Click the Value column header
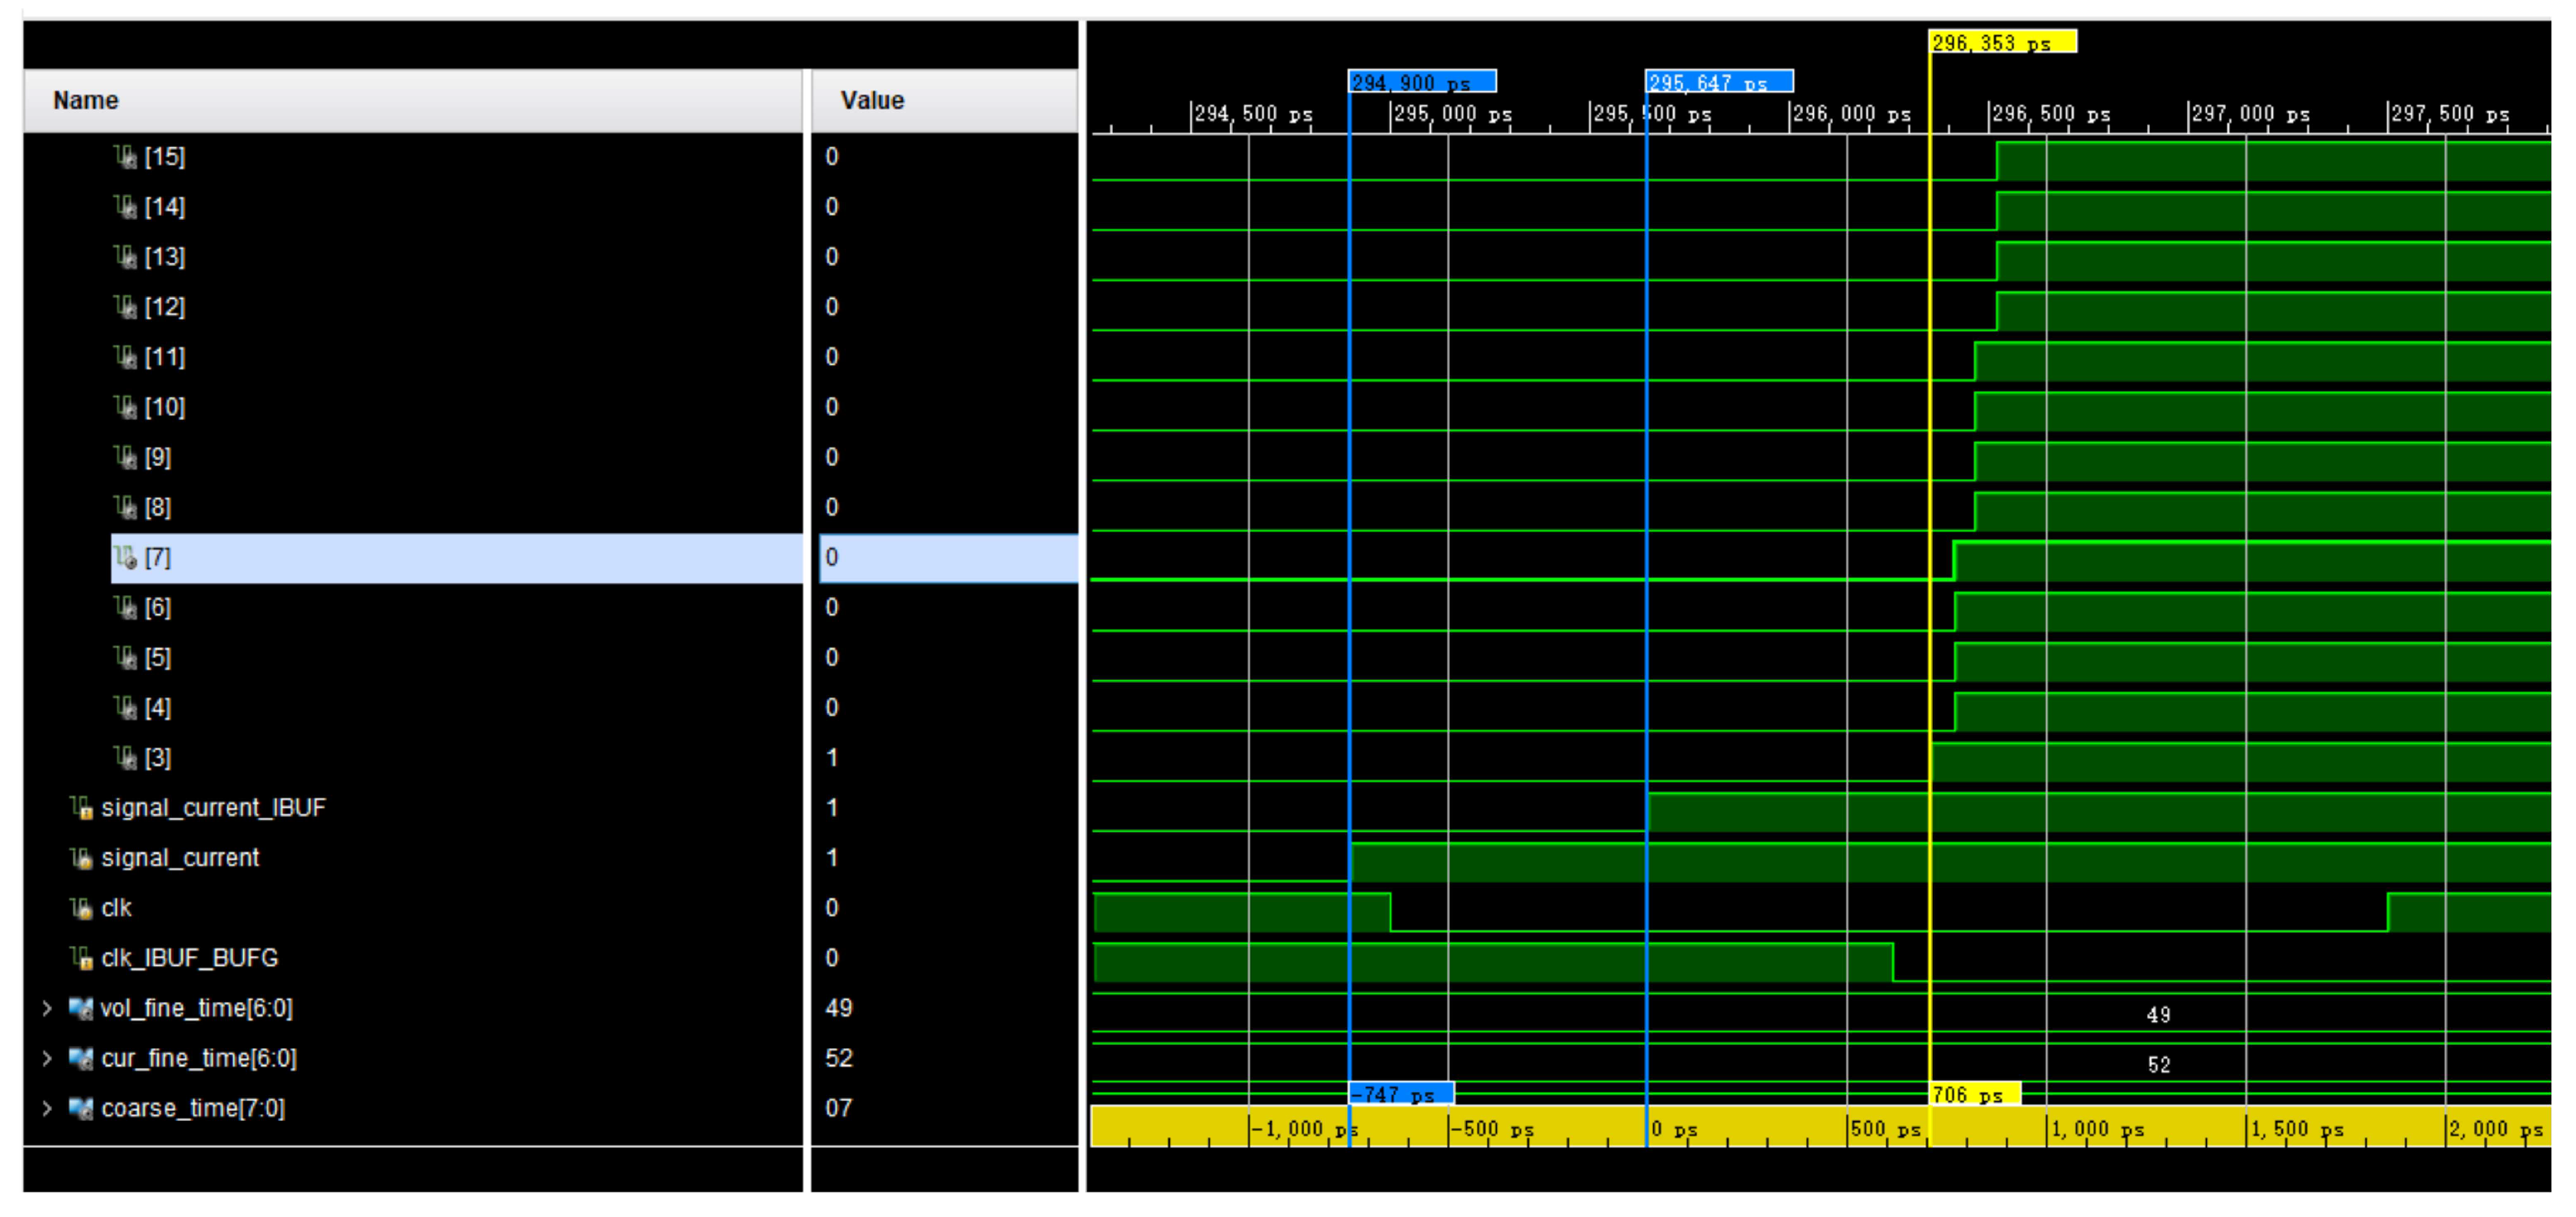Screen dimensions: 2576x1217 tap(872, 101)
